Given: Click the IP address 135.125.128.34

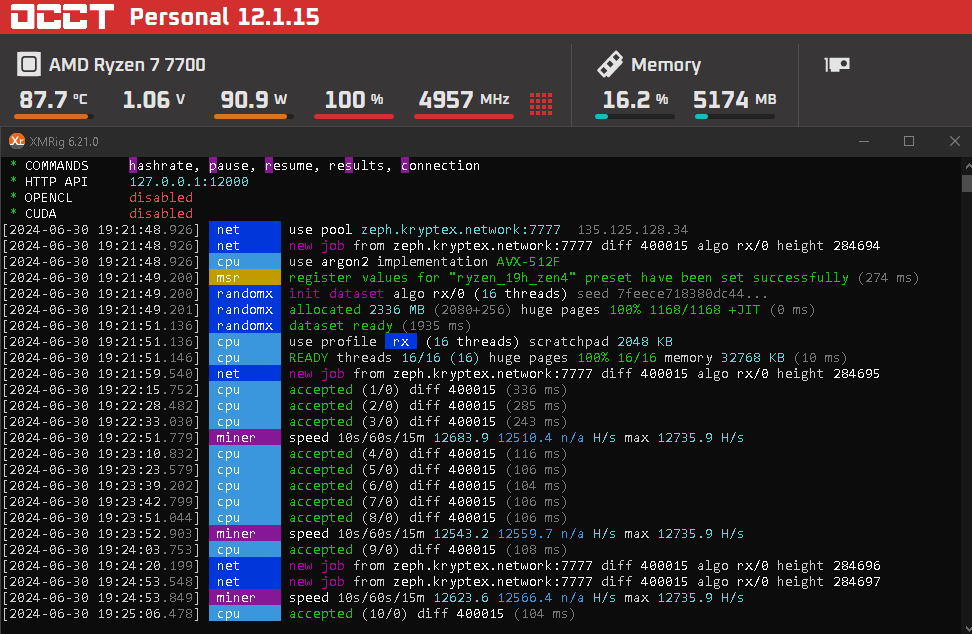Looking at the screenshot, I should tap(632, 230).
